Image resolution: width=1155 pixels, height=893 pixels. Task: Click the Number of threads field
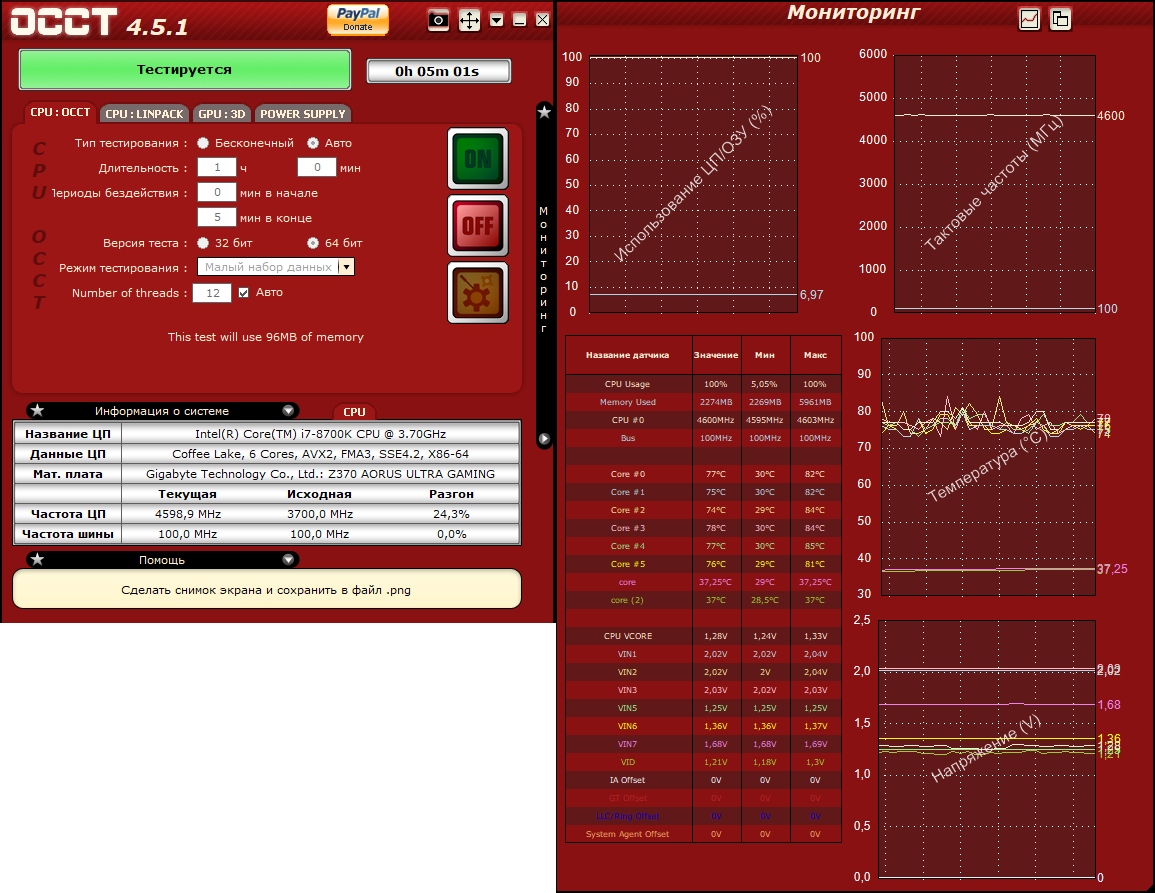(212, 293)
